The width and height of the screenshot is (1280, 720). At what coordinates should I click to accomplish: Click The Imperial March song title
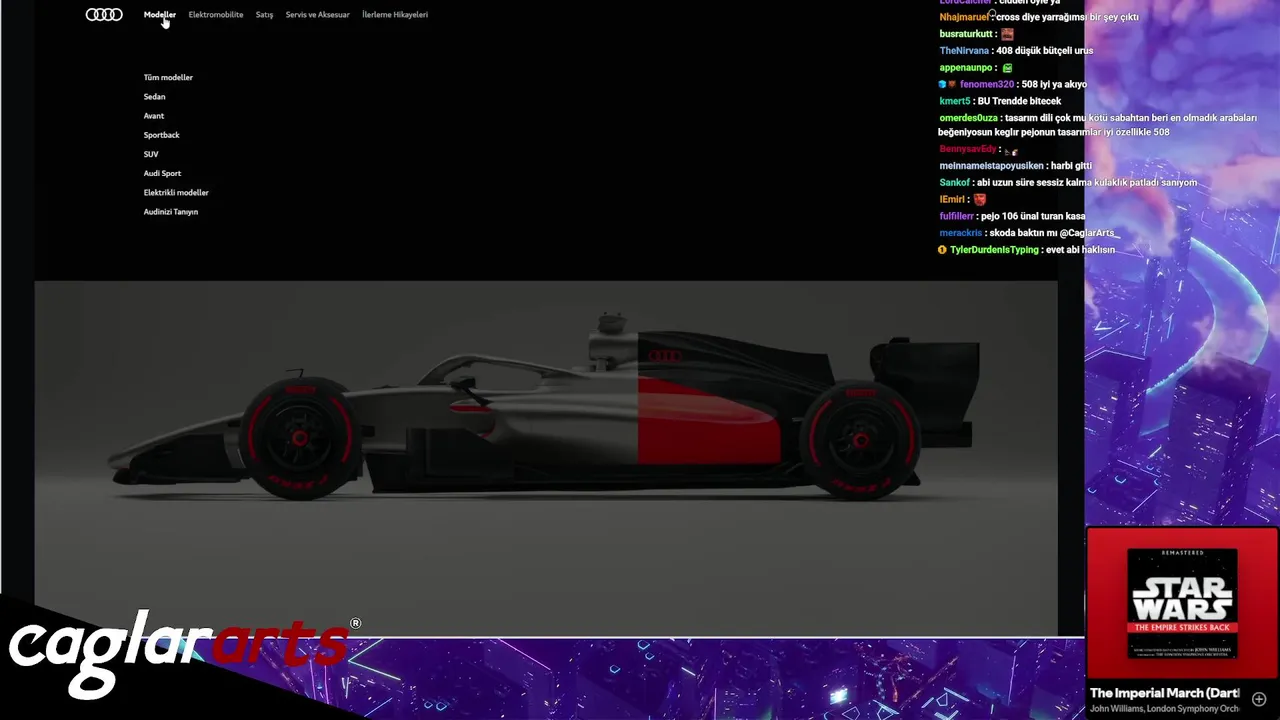coord(1164,693)
